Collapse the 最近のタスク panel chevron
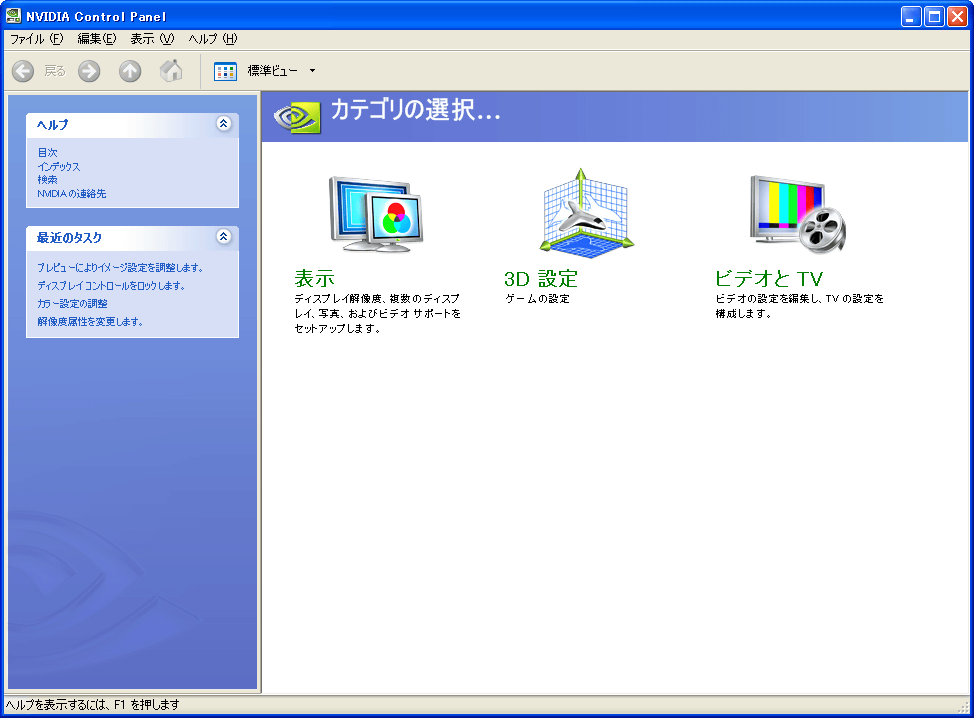This screenshot has height=718, width=974. [x=224, y=237]
